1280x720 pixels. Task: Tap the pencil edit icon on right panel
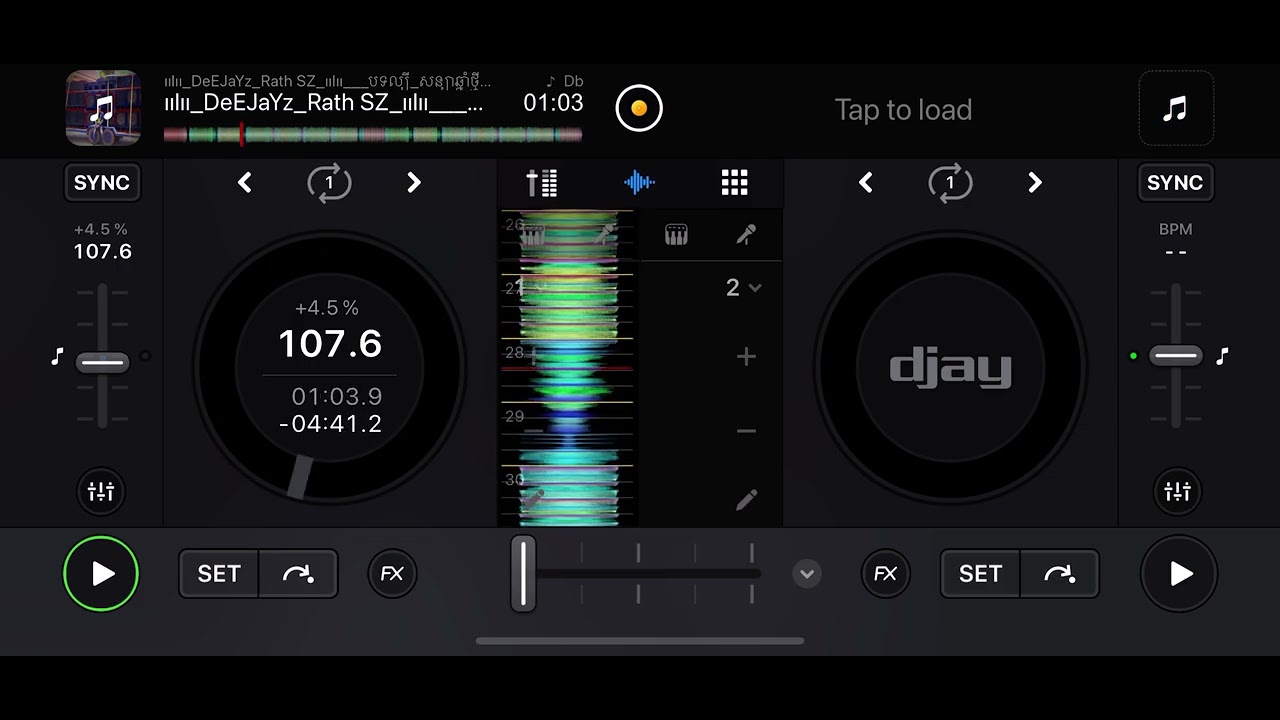(746, 499)
